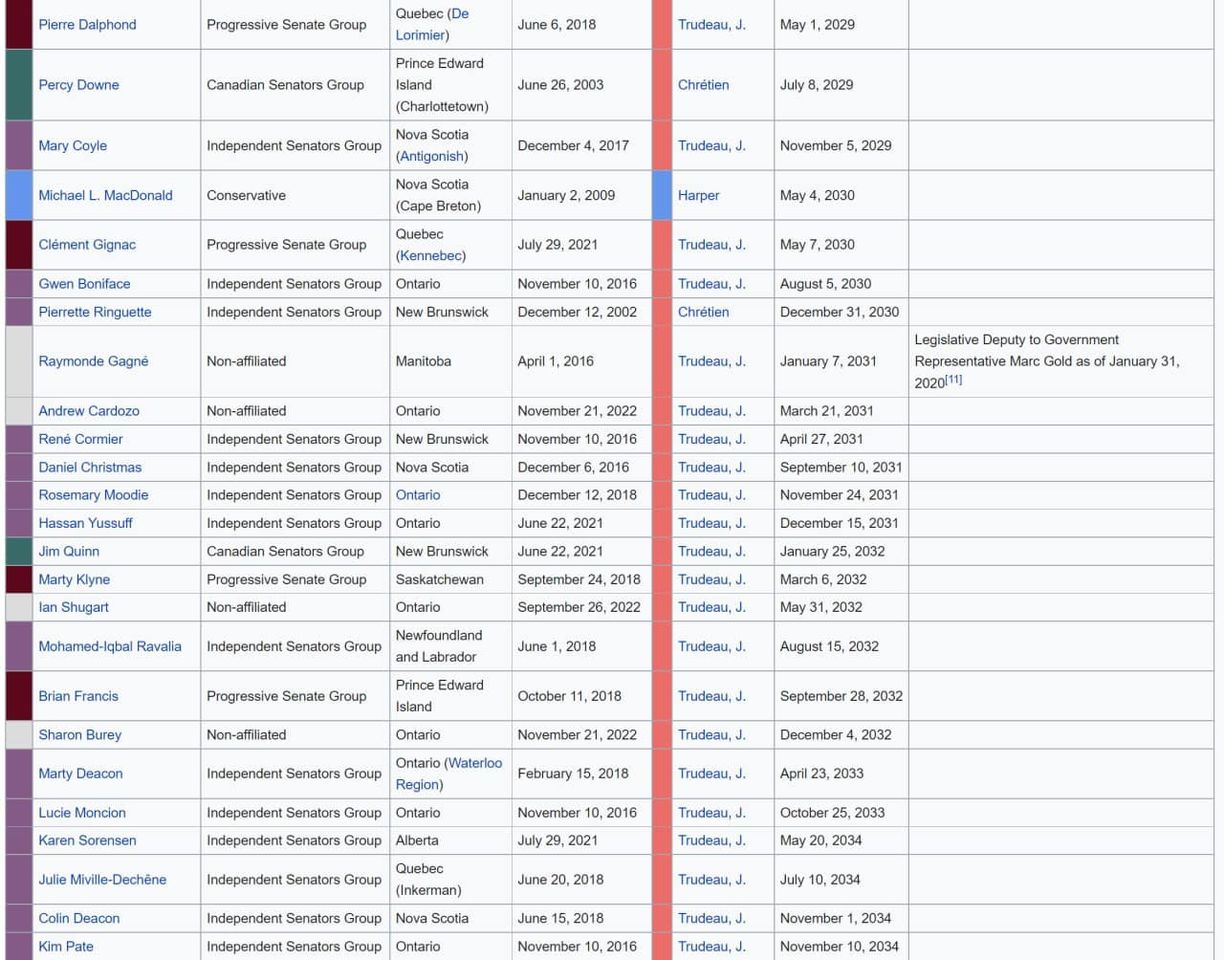1224x960 pixels.
Task: Visit the Julie Miville-Dechêne article
Action: click(x=102, y=879)
